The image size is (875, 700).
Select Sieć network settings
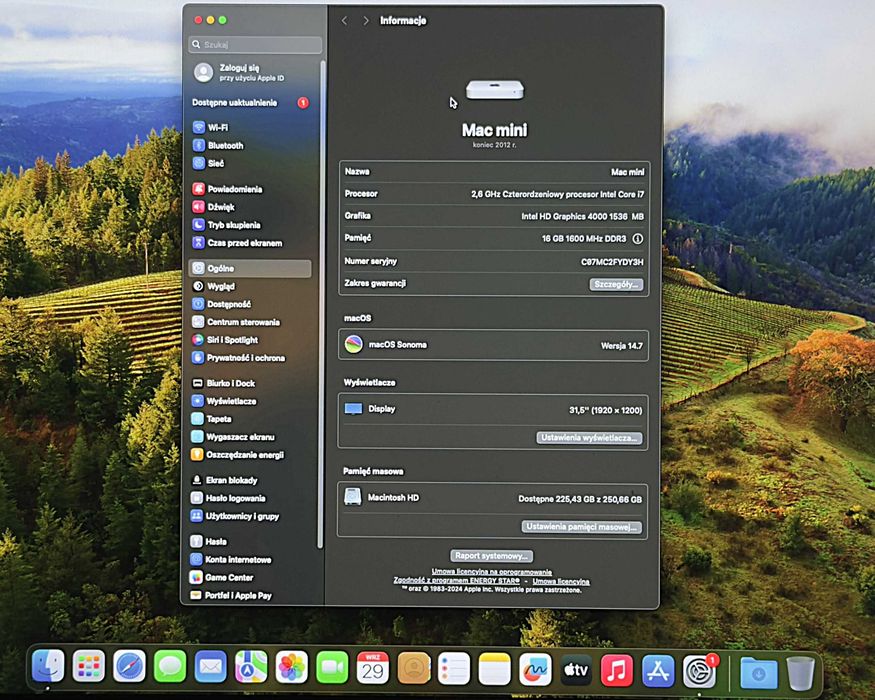208,163
